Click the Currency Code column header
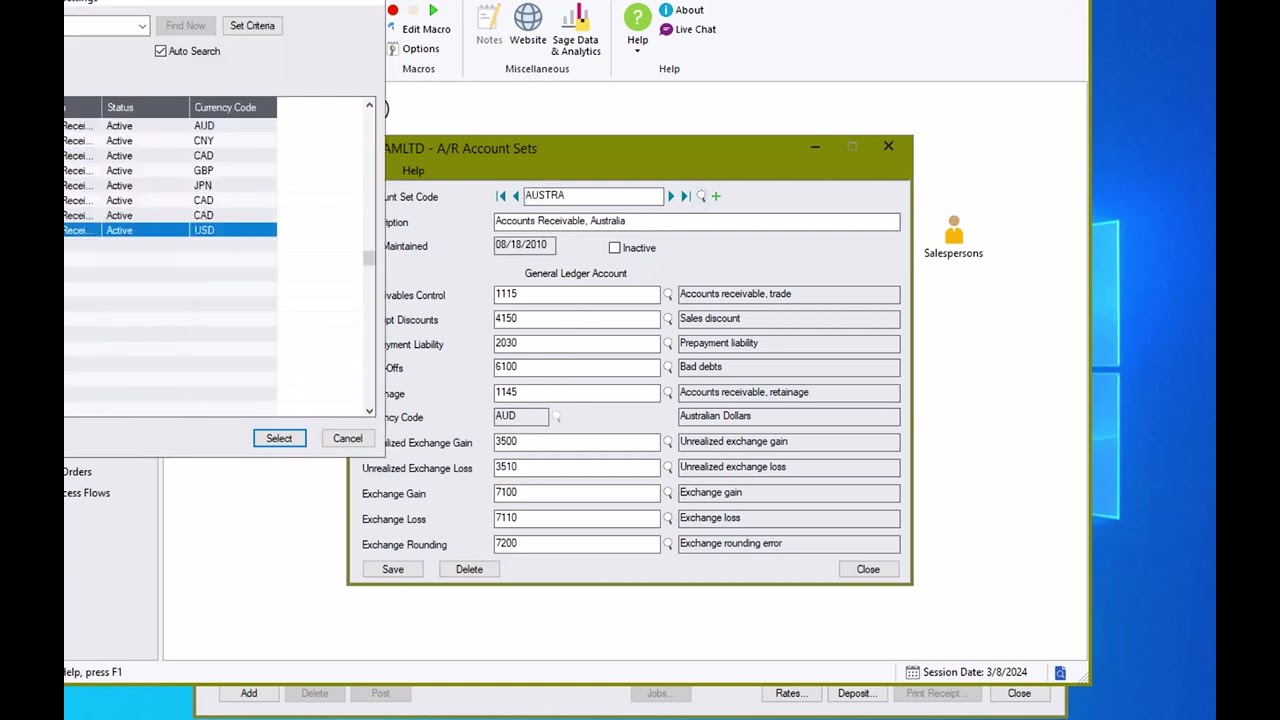The width and height of the screenshot is (1280, 720). (232, 107)
